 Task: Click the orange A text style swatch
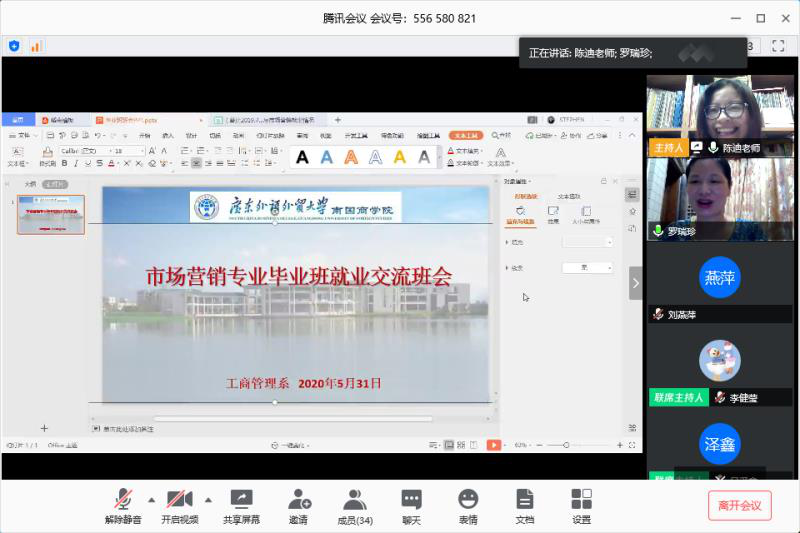pyautogui.click(x=351, y=157)
